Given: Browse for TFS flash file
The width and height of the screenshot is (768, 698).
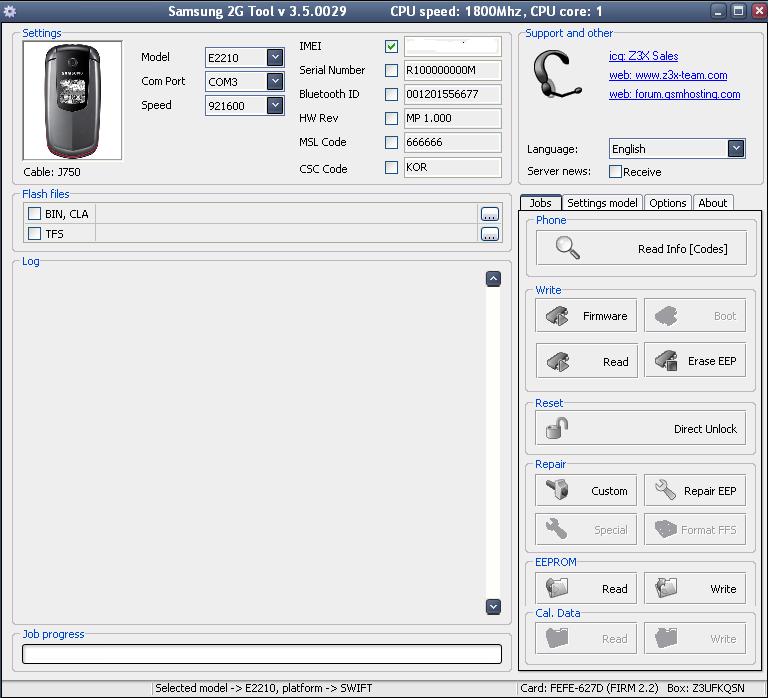Looking at the screenshot, I should pos(490,234).
